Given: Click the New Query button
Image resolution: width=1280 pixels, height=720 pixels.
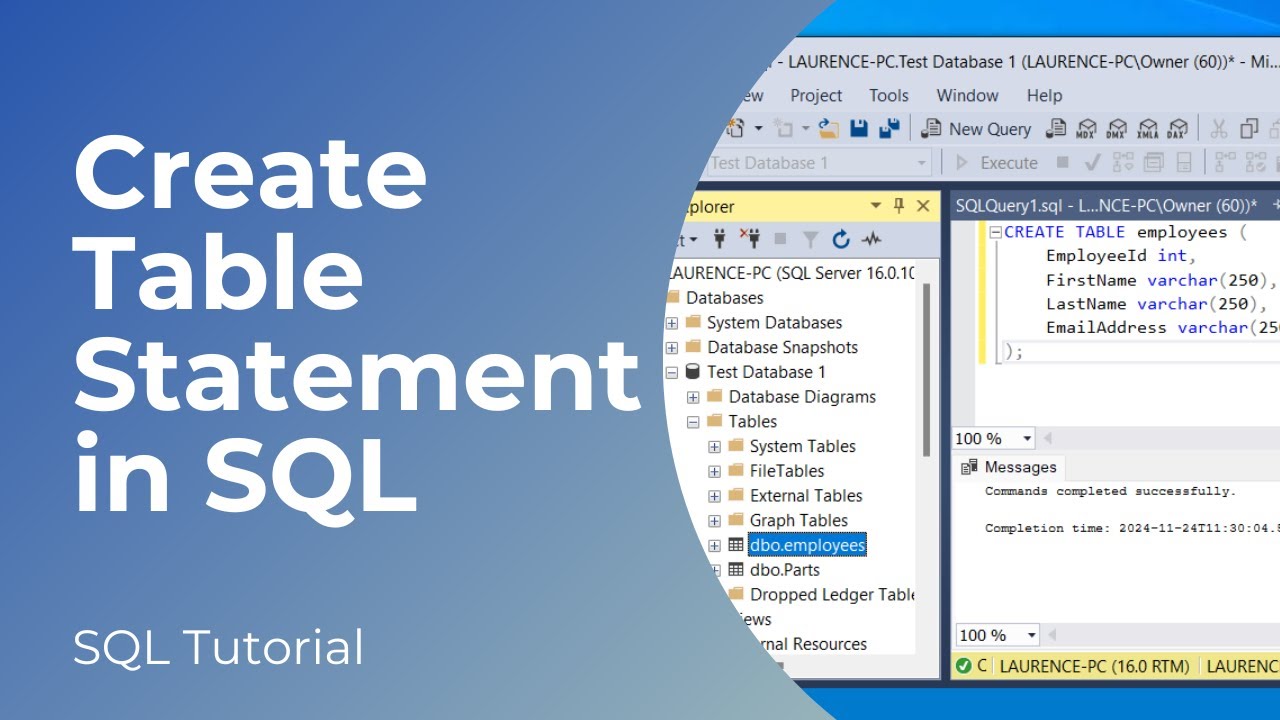Looking at the screenshot, I should tap(976, 128).
